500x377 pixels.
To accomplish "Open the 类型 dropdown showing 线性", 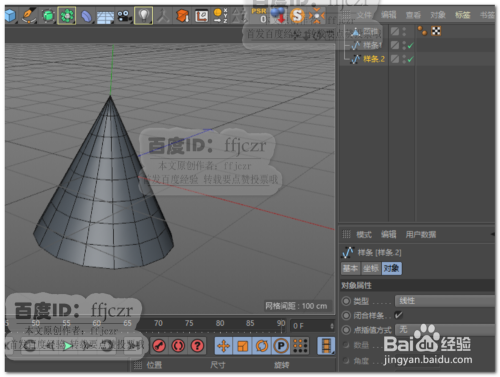I will point(445,301).
